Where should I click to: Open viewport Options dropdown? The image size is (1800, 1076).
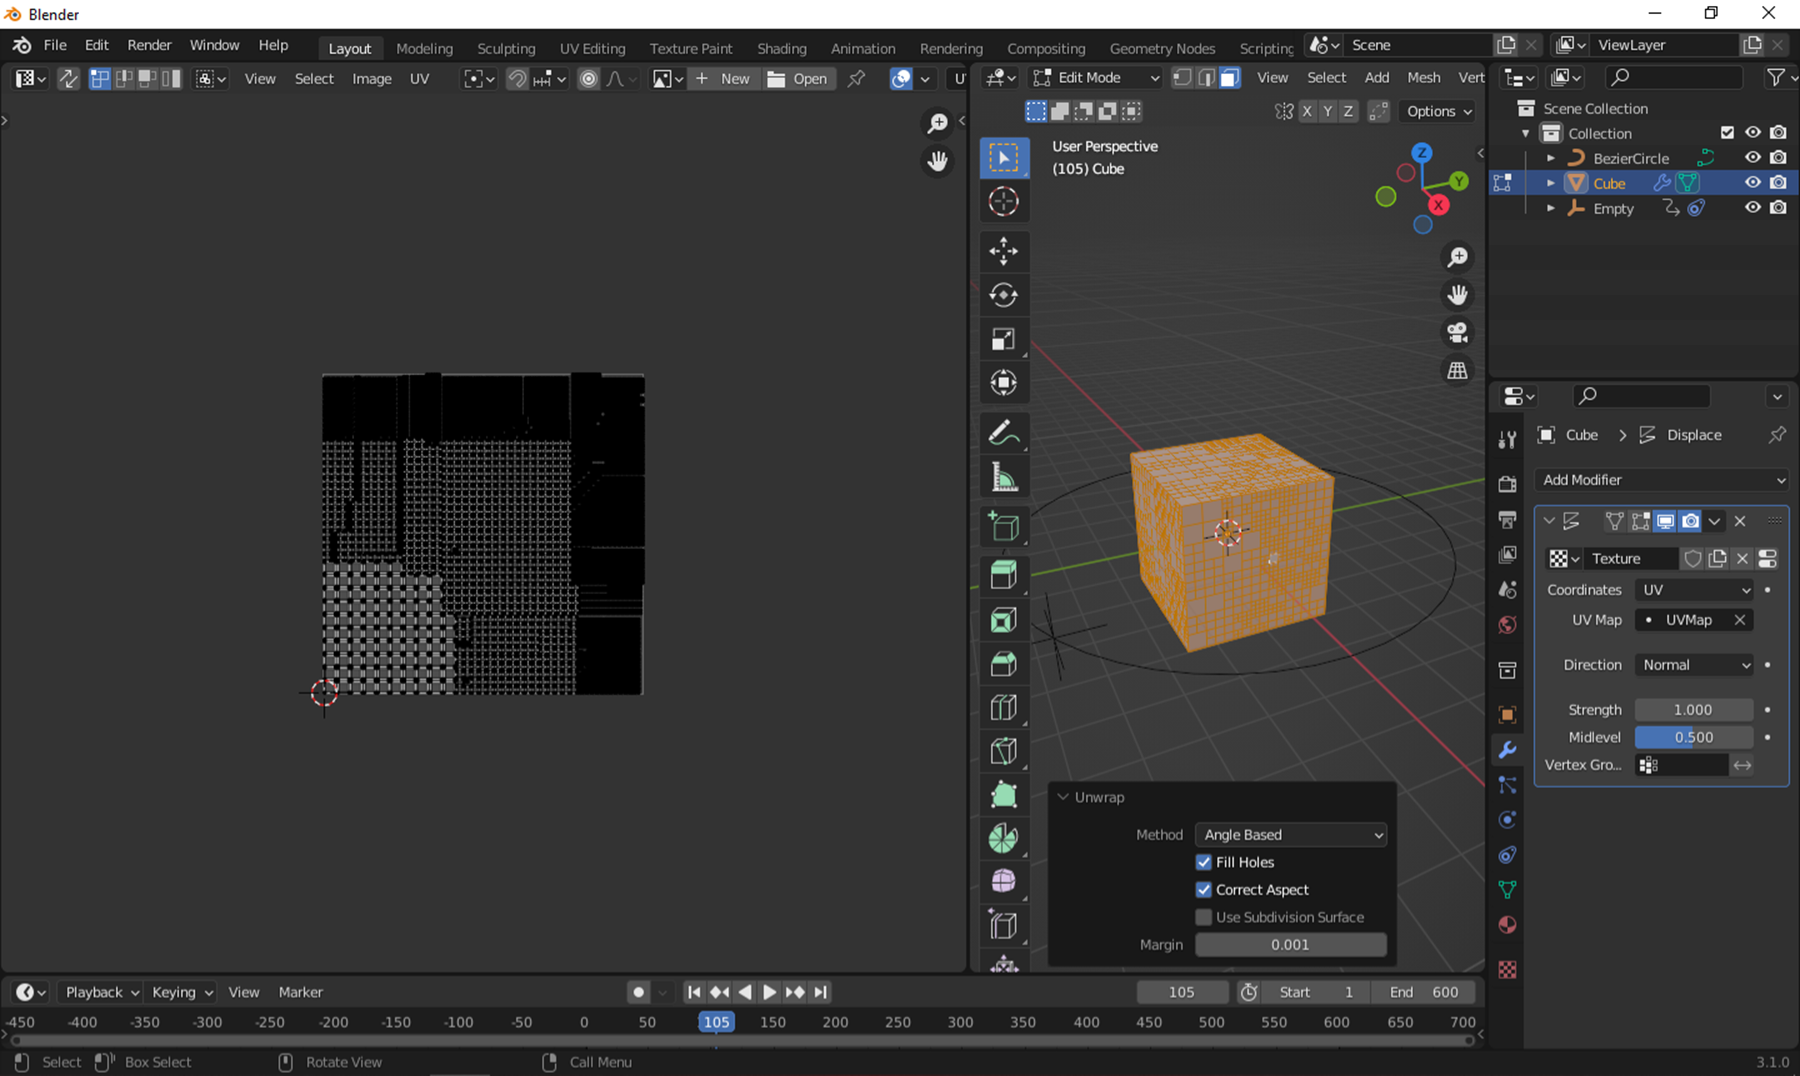(x=1439, y=111)
